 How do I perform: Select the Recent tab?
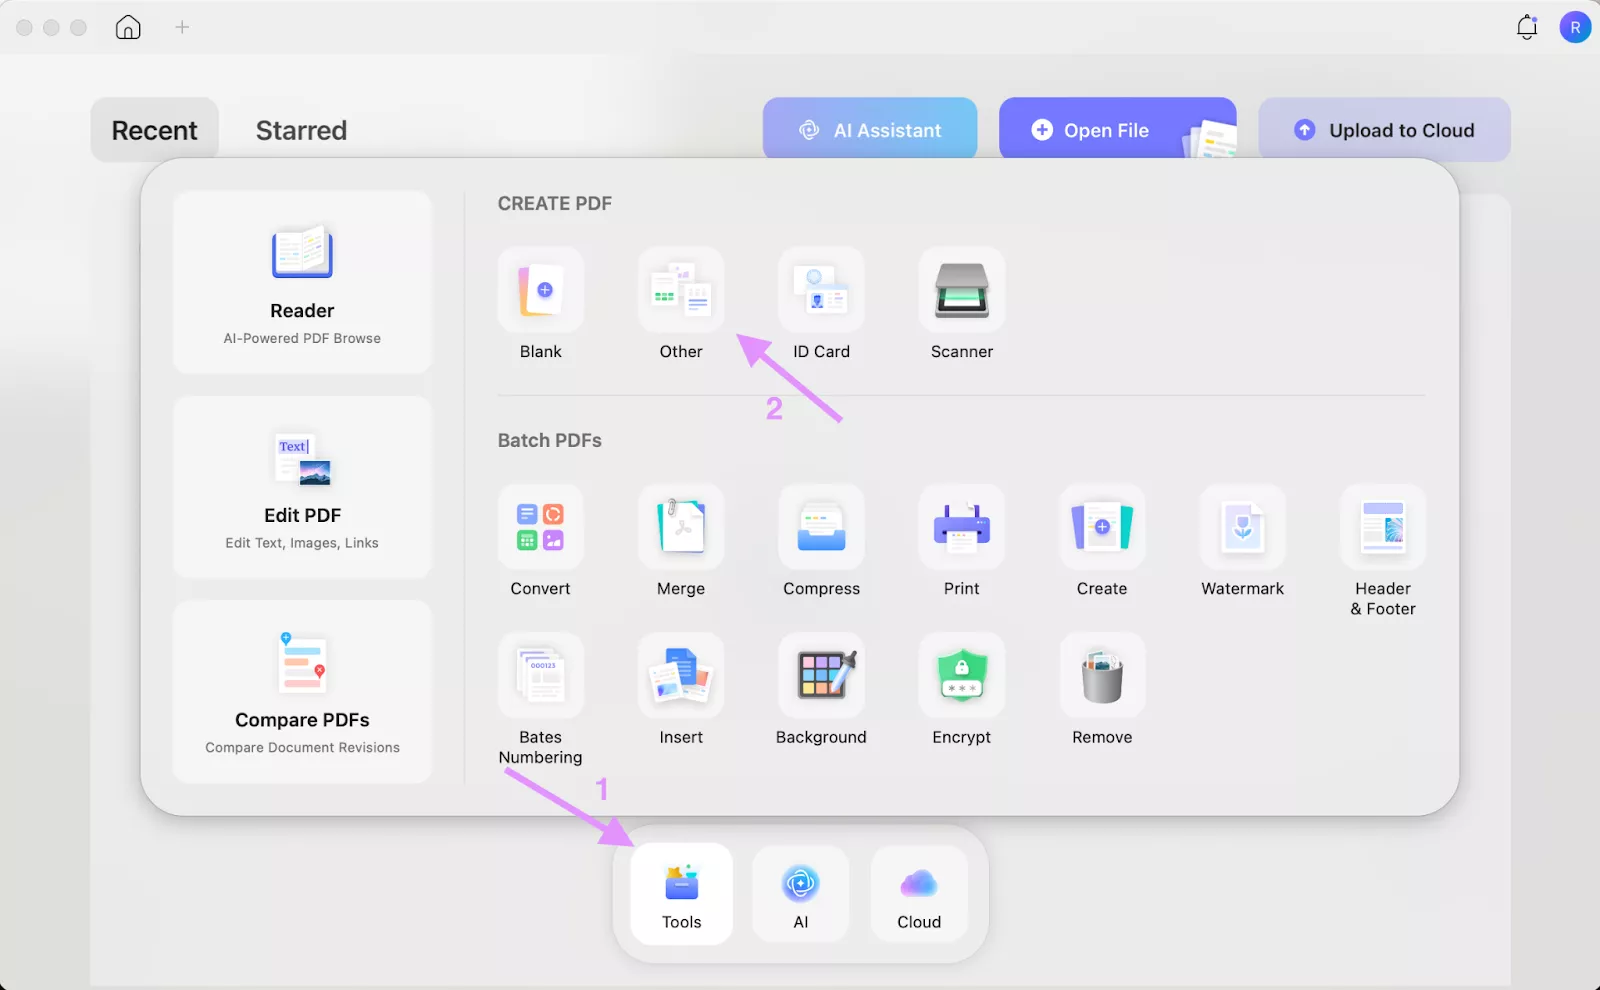tap(155, 131)
